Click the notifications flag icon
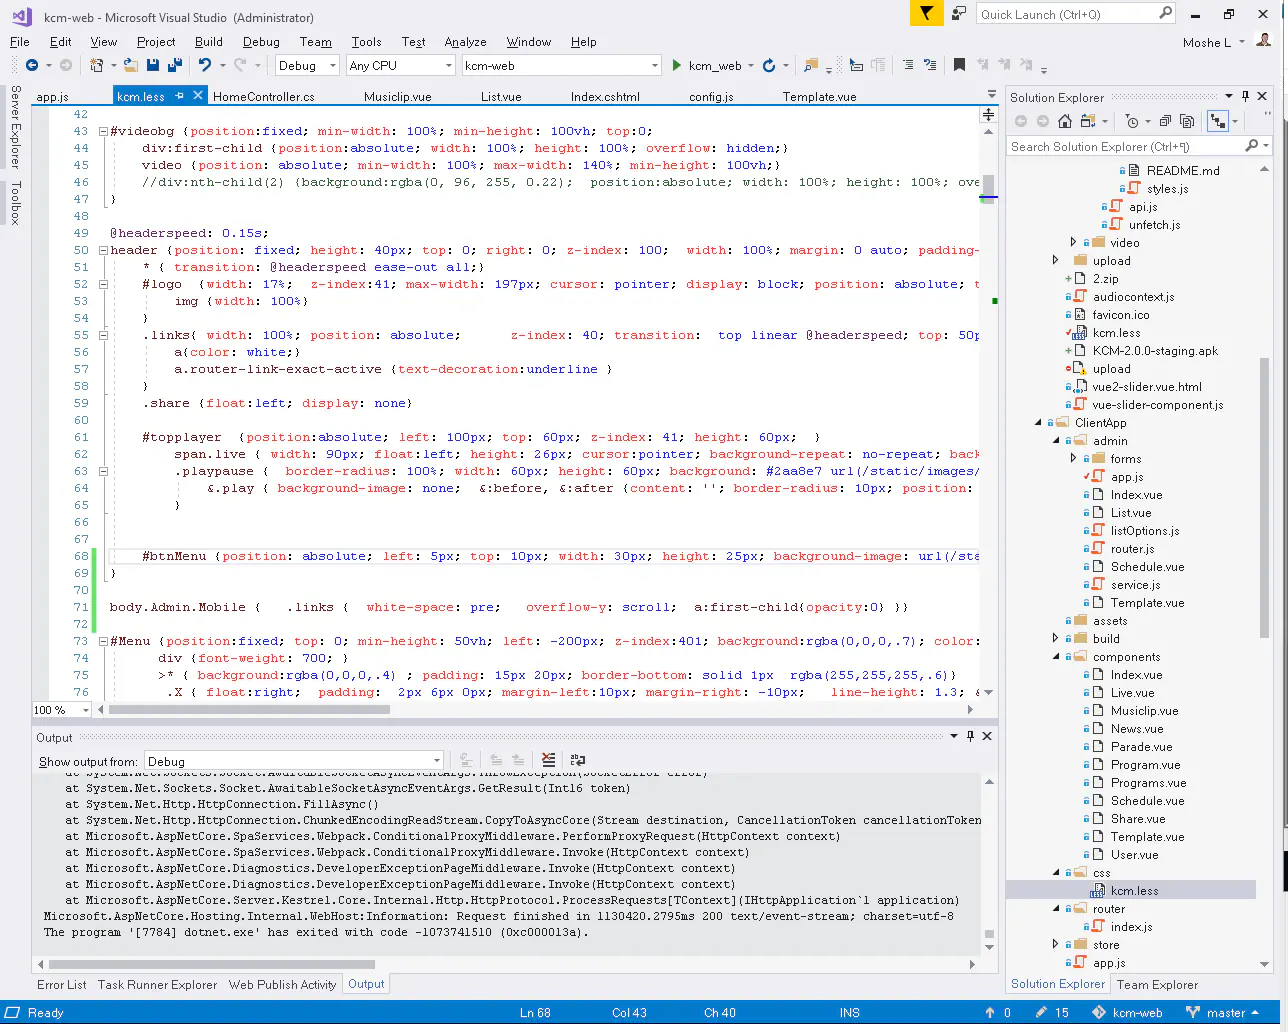 [926, 13]
